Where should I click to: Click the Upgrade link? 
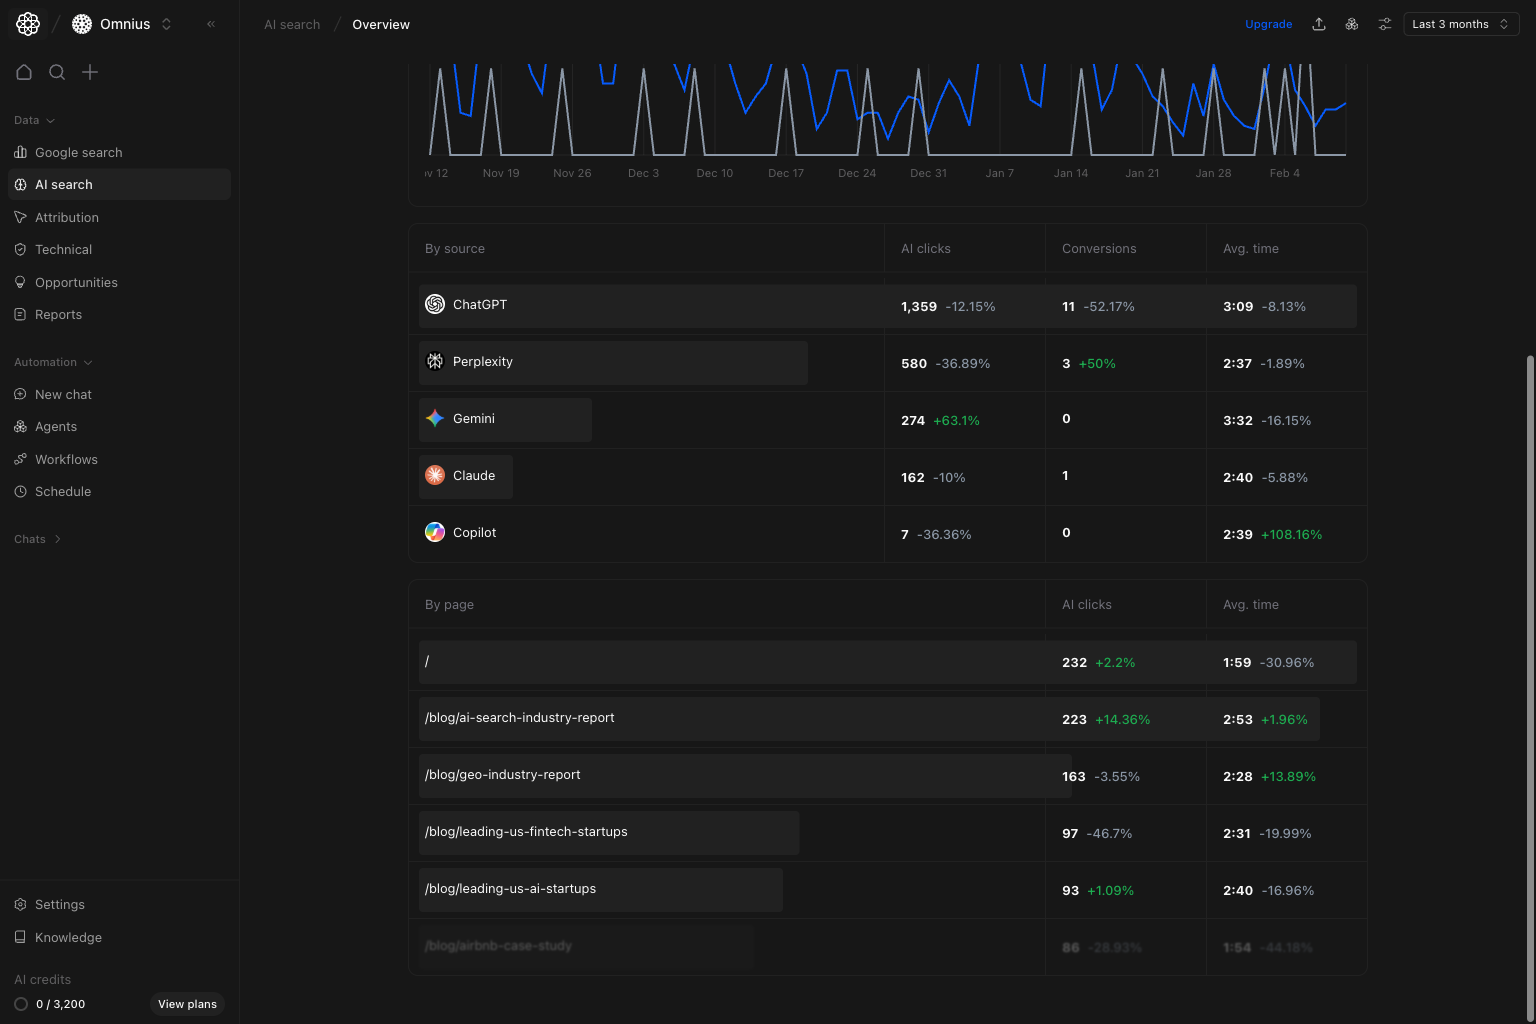tap(1268, 23)
